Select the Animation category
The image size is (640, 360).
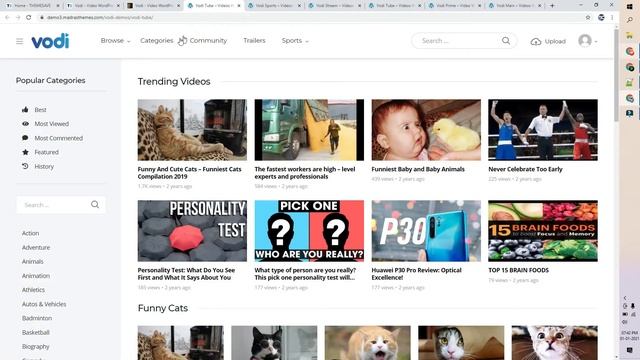click(36, 276)
